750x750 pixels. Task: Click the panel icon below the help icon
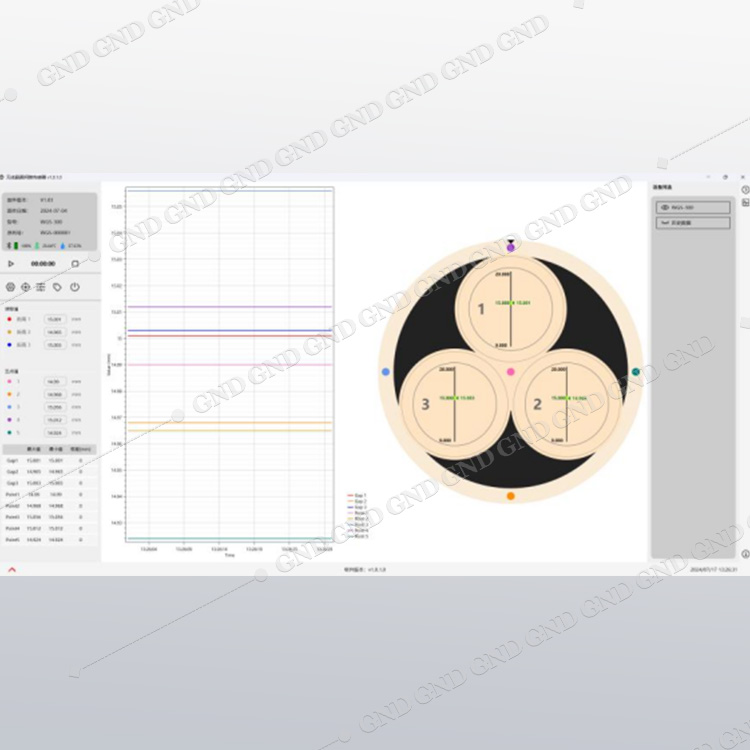[x=745, y=203]
